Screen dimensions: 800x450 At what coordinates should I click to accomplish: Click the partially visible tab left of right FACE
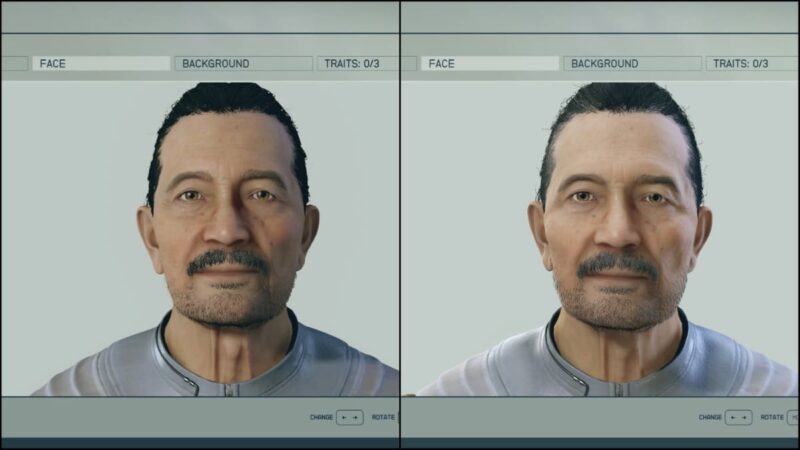coord(408,63)
